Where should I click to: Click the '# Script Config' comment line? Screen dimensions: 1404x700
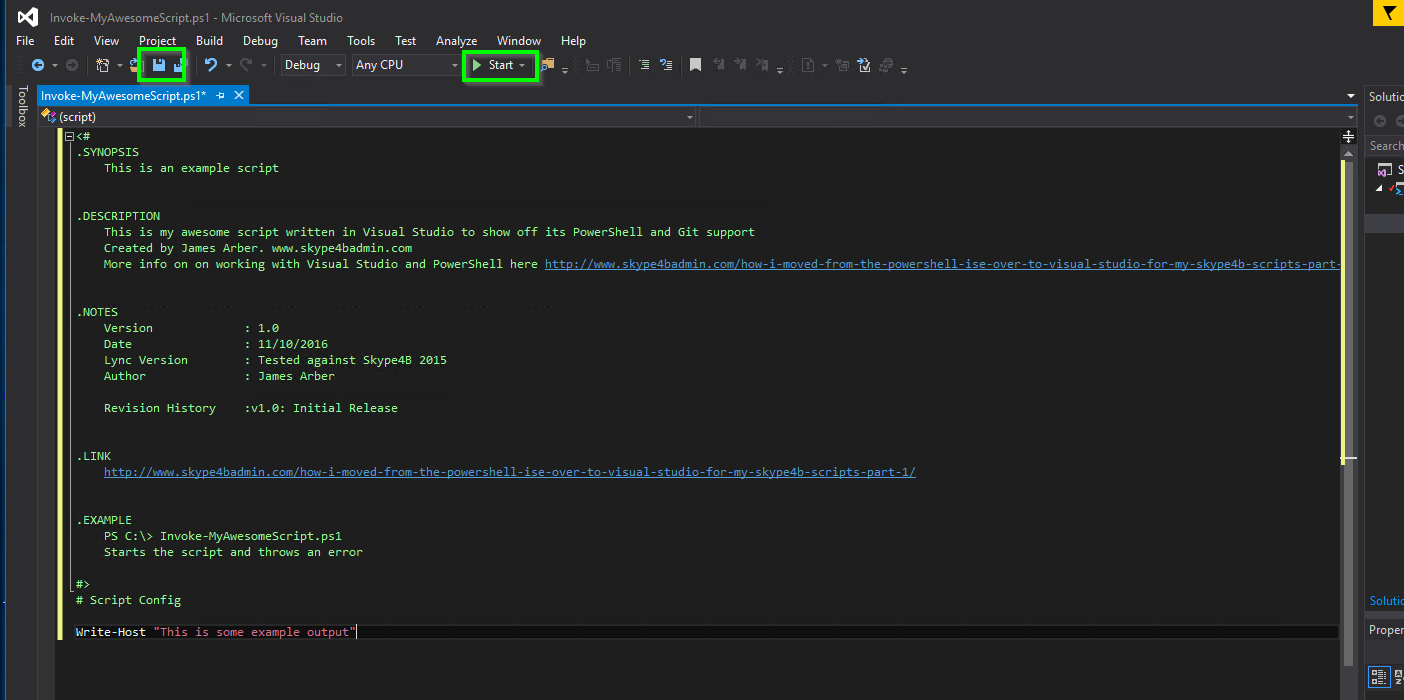(128, 600)
